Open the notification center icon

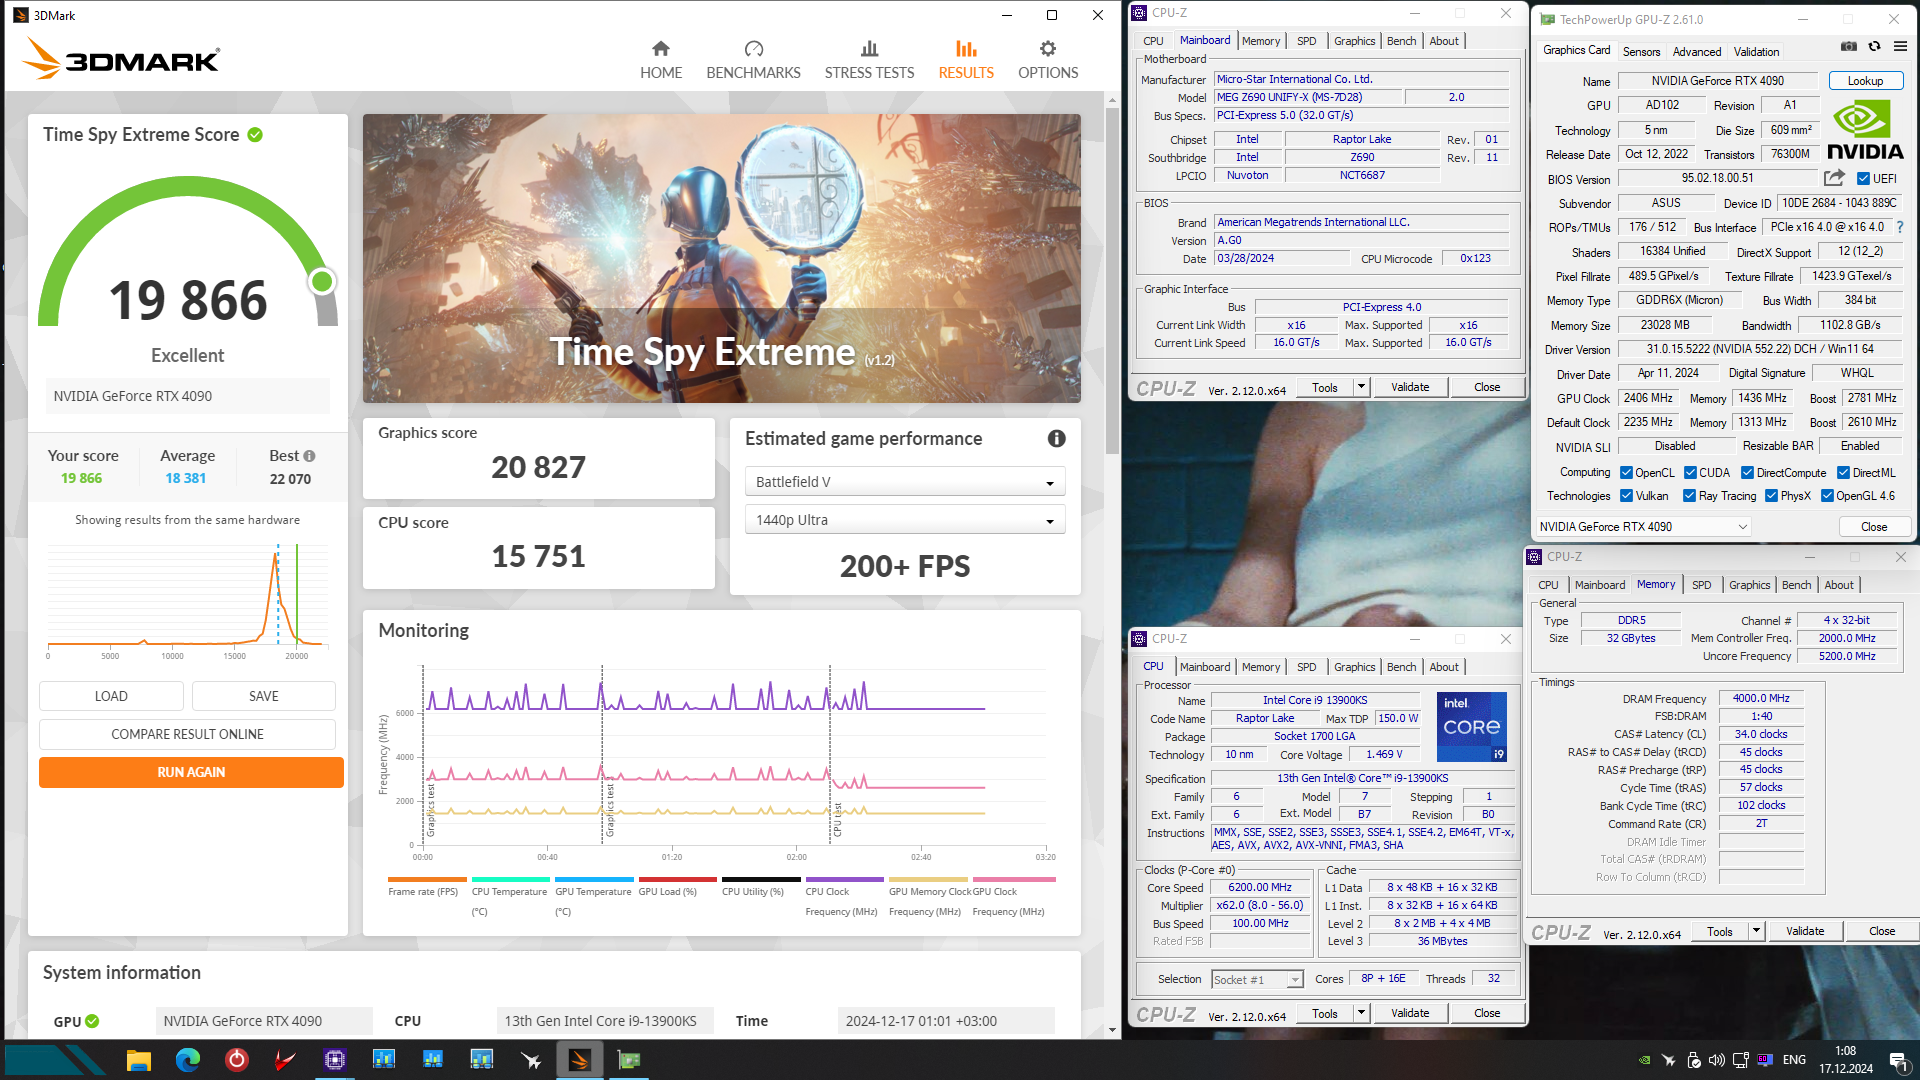[1897, 1060]
